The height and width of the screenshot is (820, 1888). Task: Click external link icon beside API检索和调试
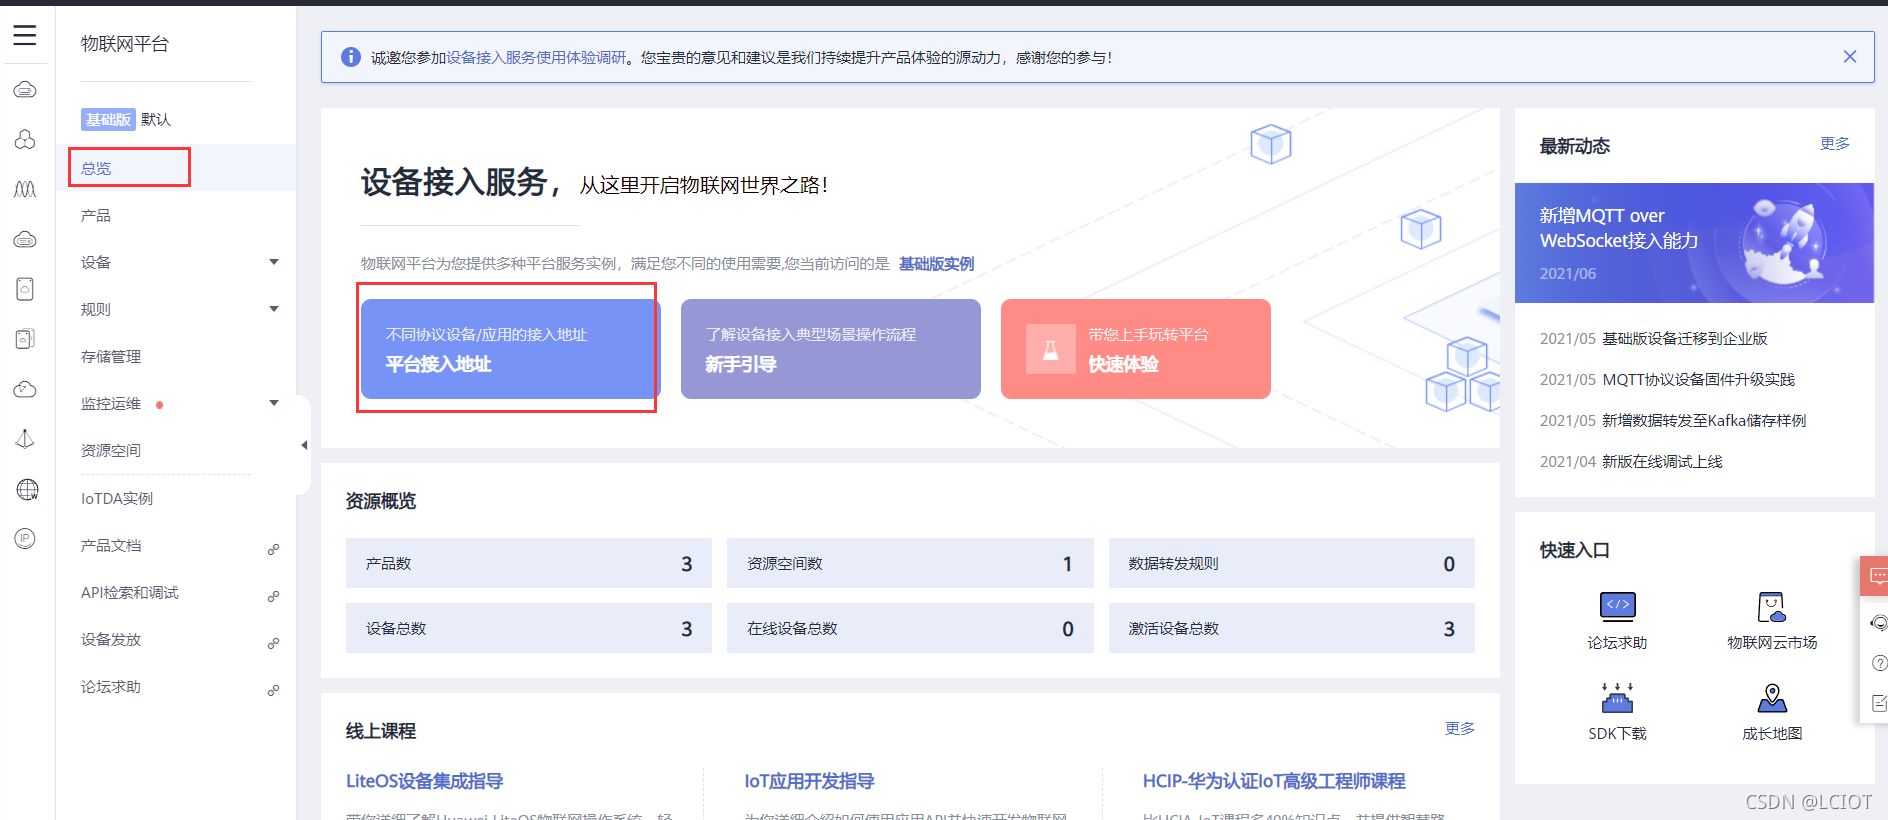[x=273, y=596]
